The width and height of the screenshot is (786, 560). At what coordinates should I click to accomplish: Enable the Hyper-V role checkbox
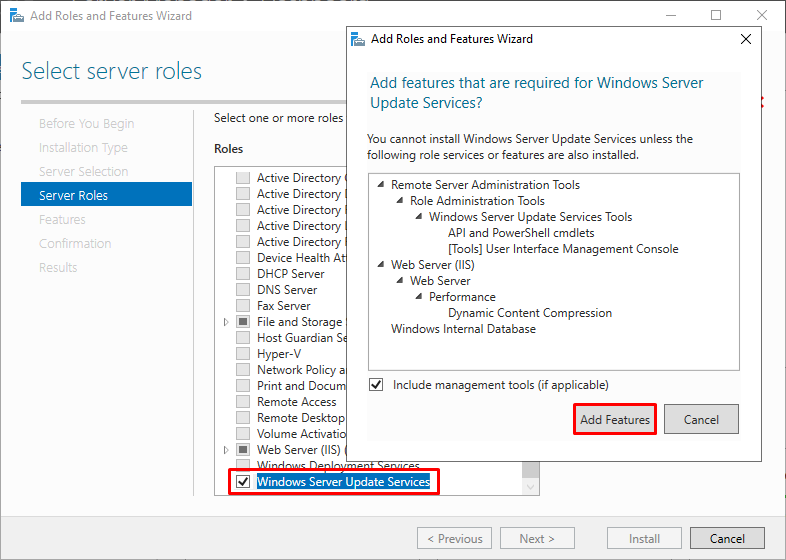point(243,354)
